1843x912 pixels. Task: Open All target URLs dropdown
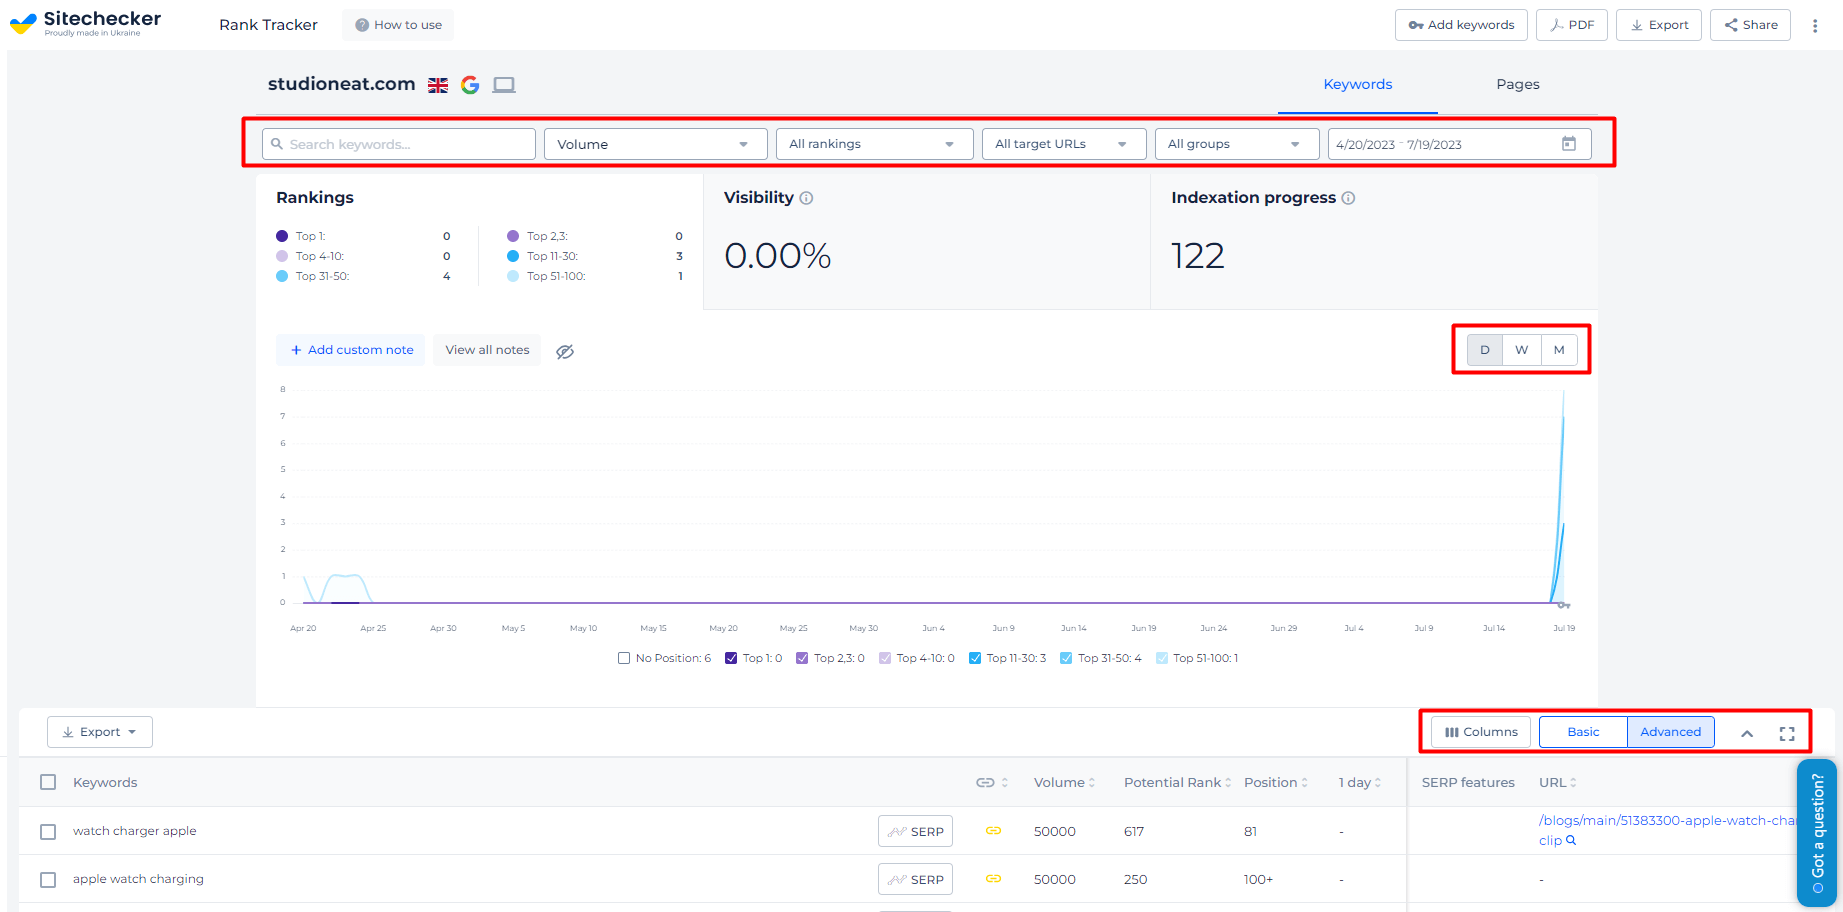click(1064, 144)
